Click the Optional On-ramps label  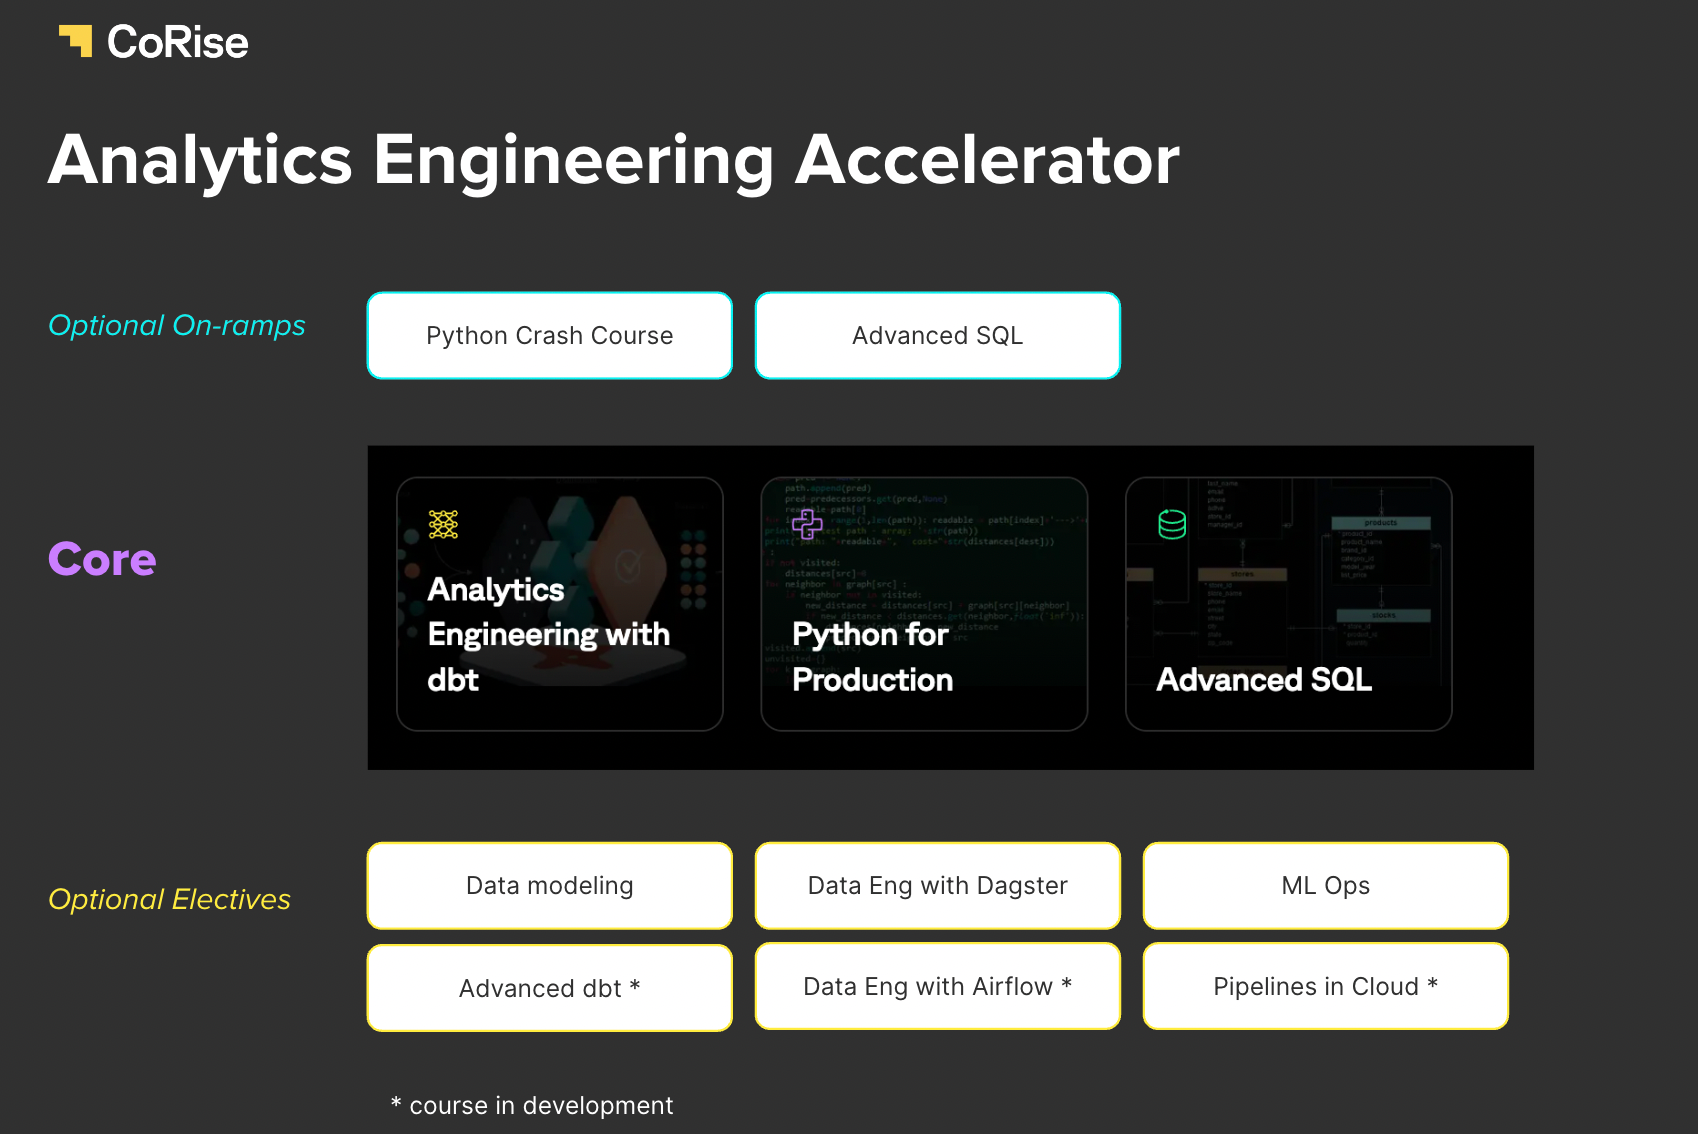177,326
